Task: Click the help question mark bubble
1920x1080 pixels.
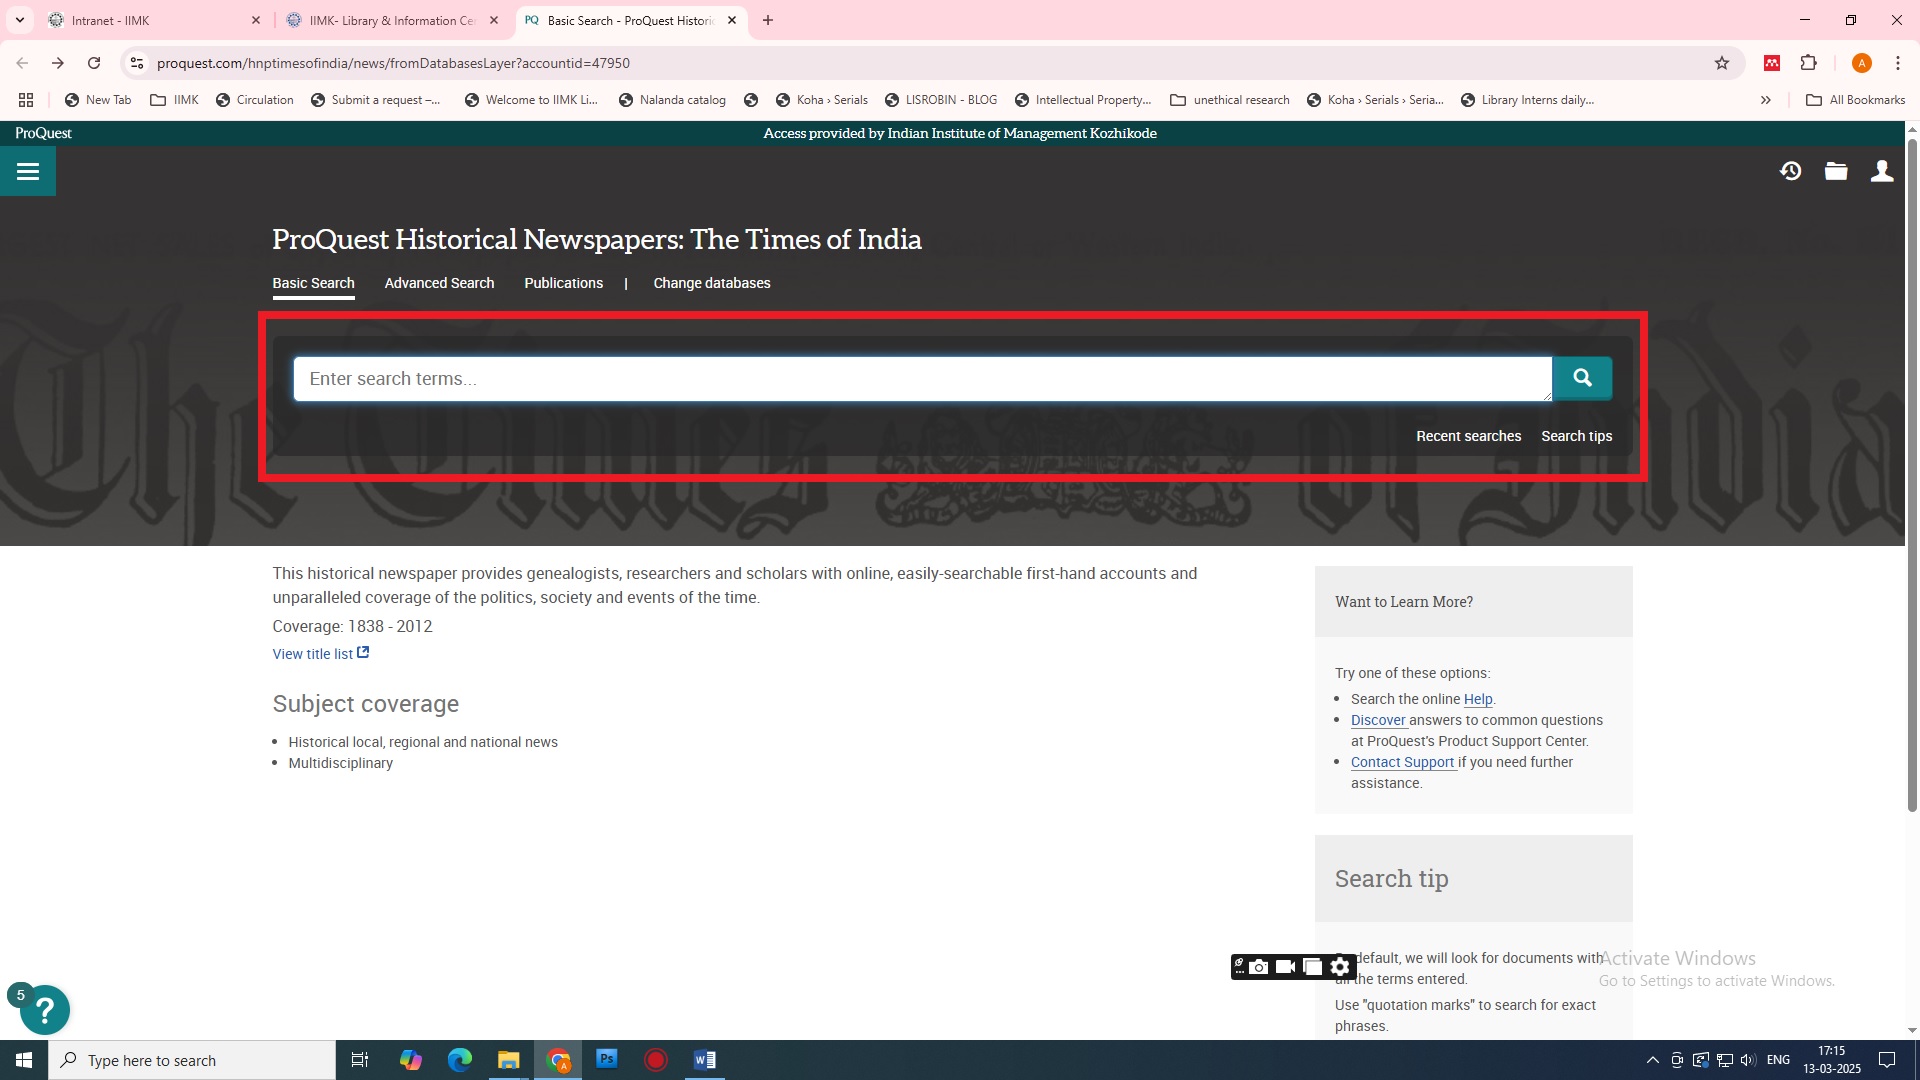Action: [x=44, y=1010]
